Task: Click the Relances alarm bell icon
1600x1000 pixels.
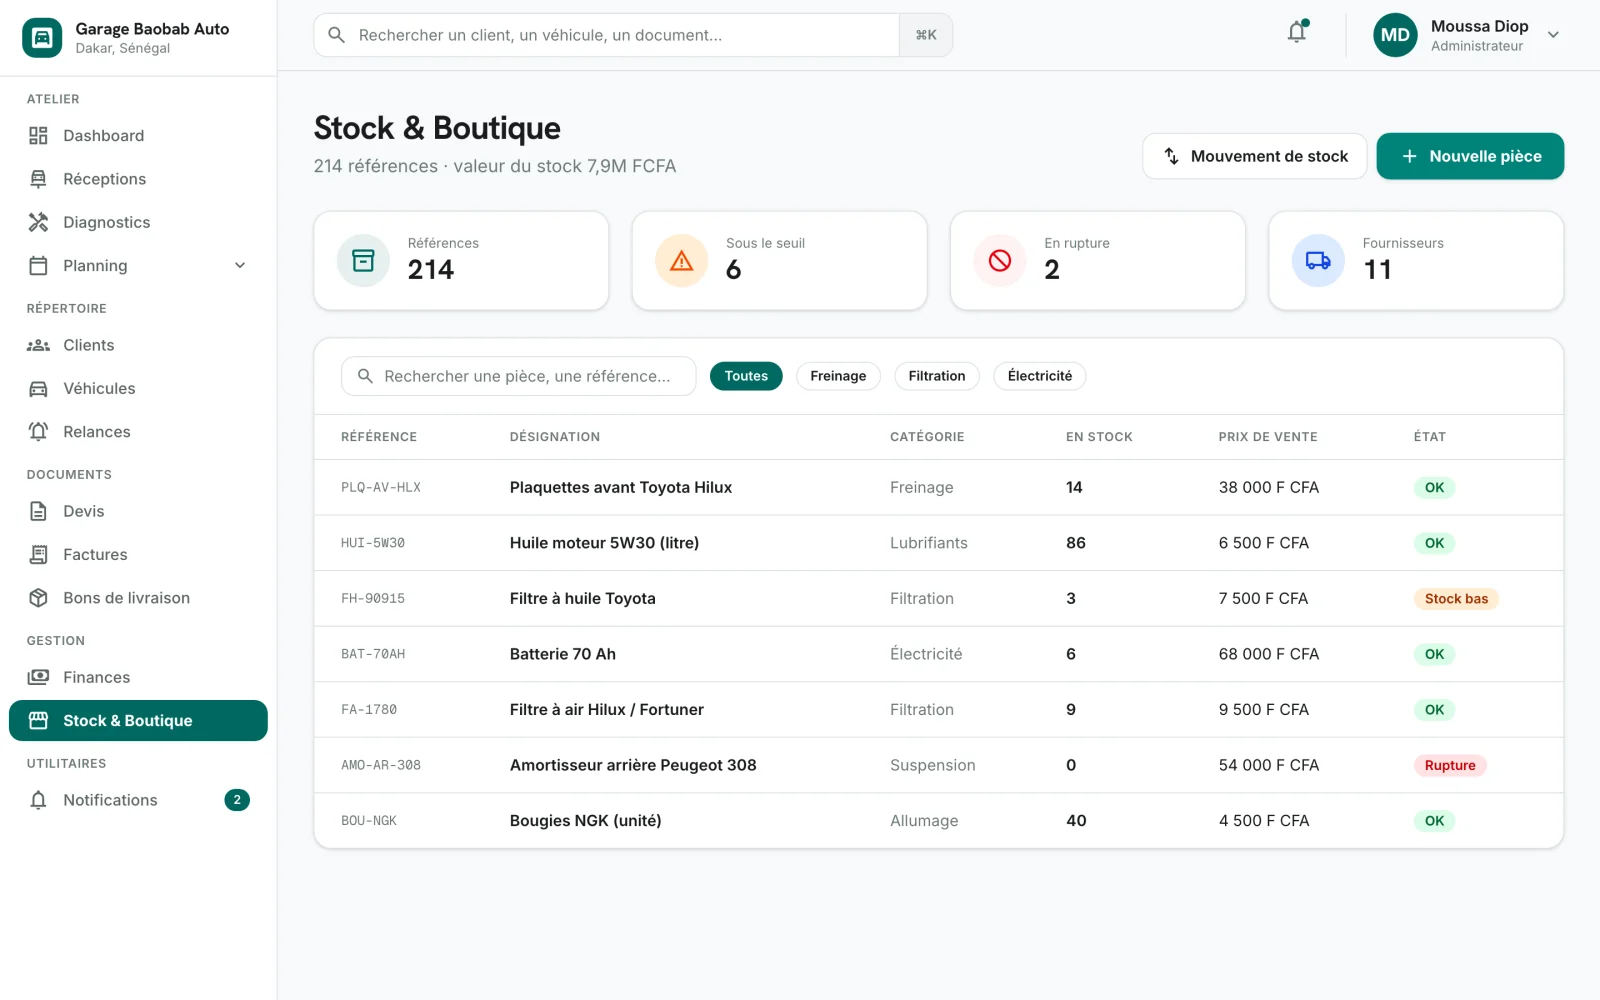Action: coord(38,432)
